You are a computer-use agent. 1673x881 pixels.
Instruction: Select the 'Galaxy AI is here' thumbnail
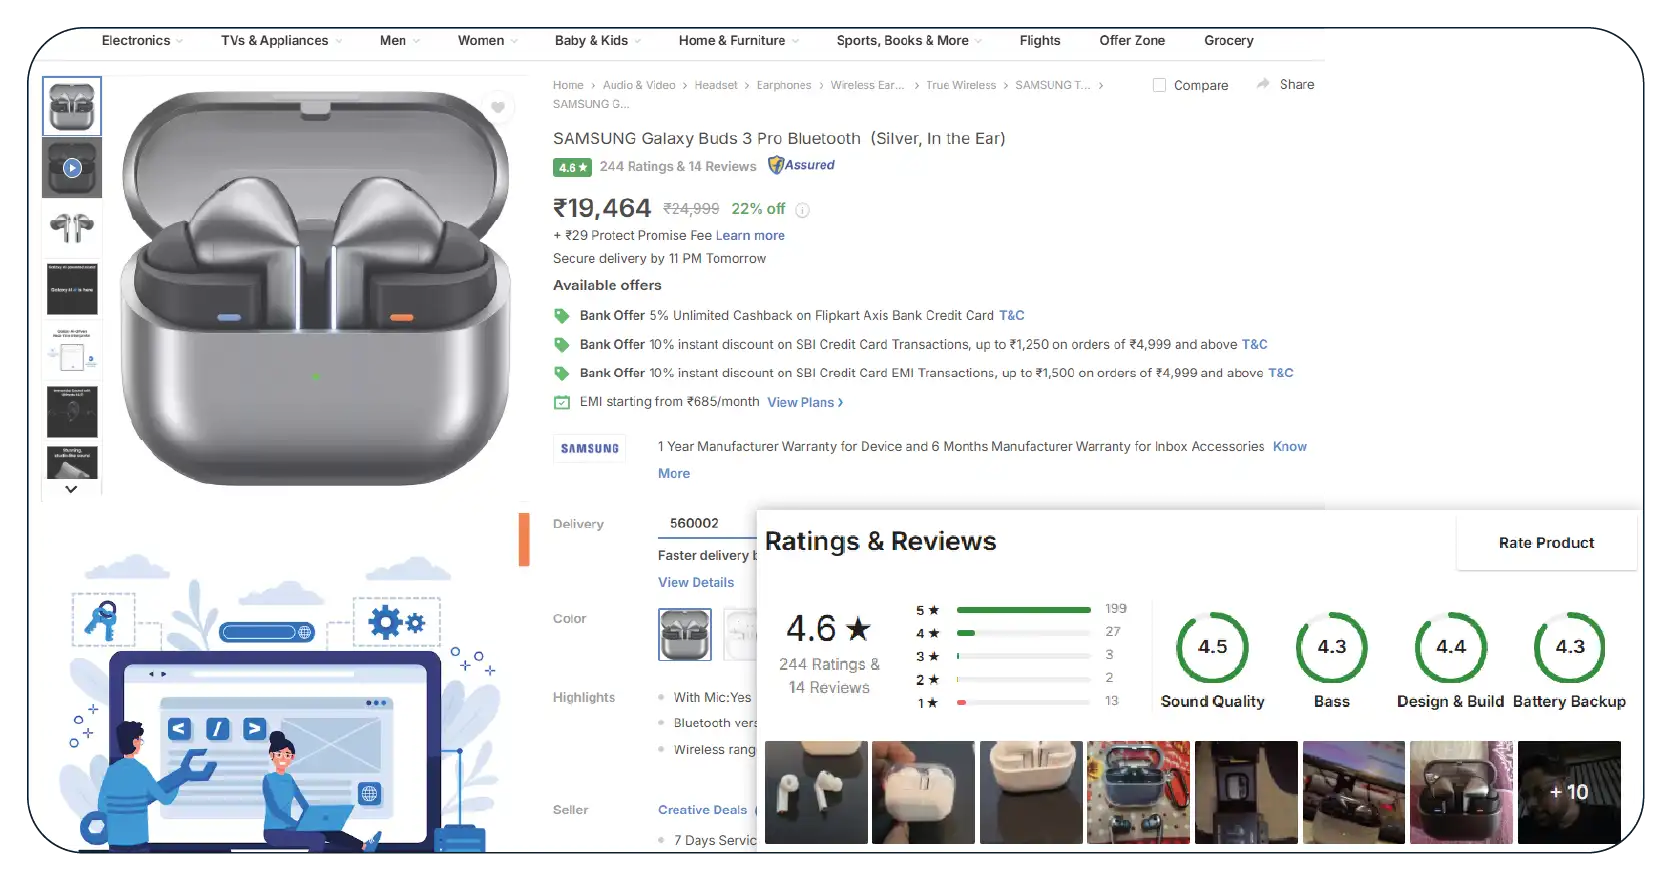coord(72,289)
